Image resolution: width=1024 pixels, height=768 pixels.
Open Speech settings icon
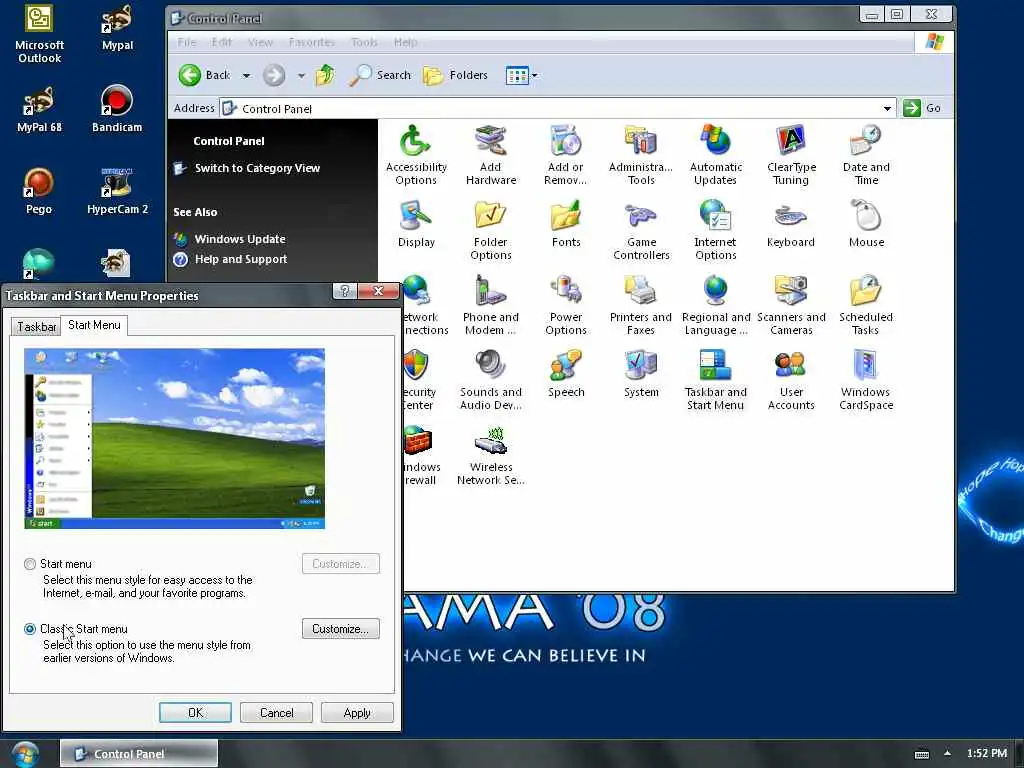(x=566, y=374)
